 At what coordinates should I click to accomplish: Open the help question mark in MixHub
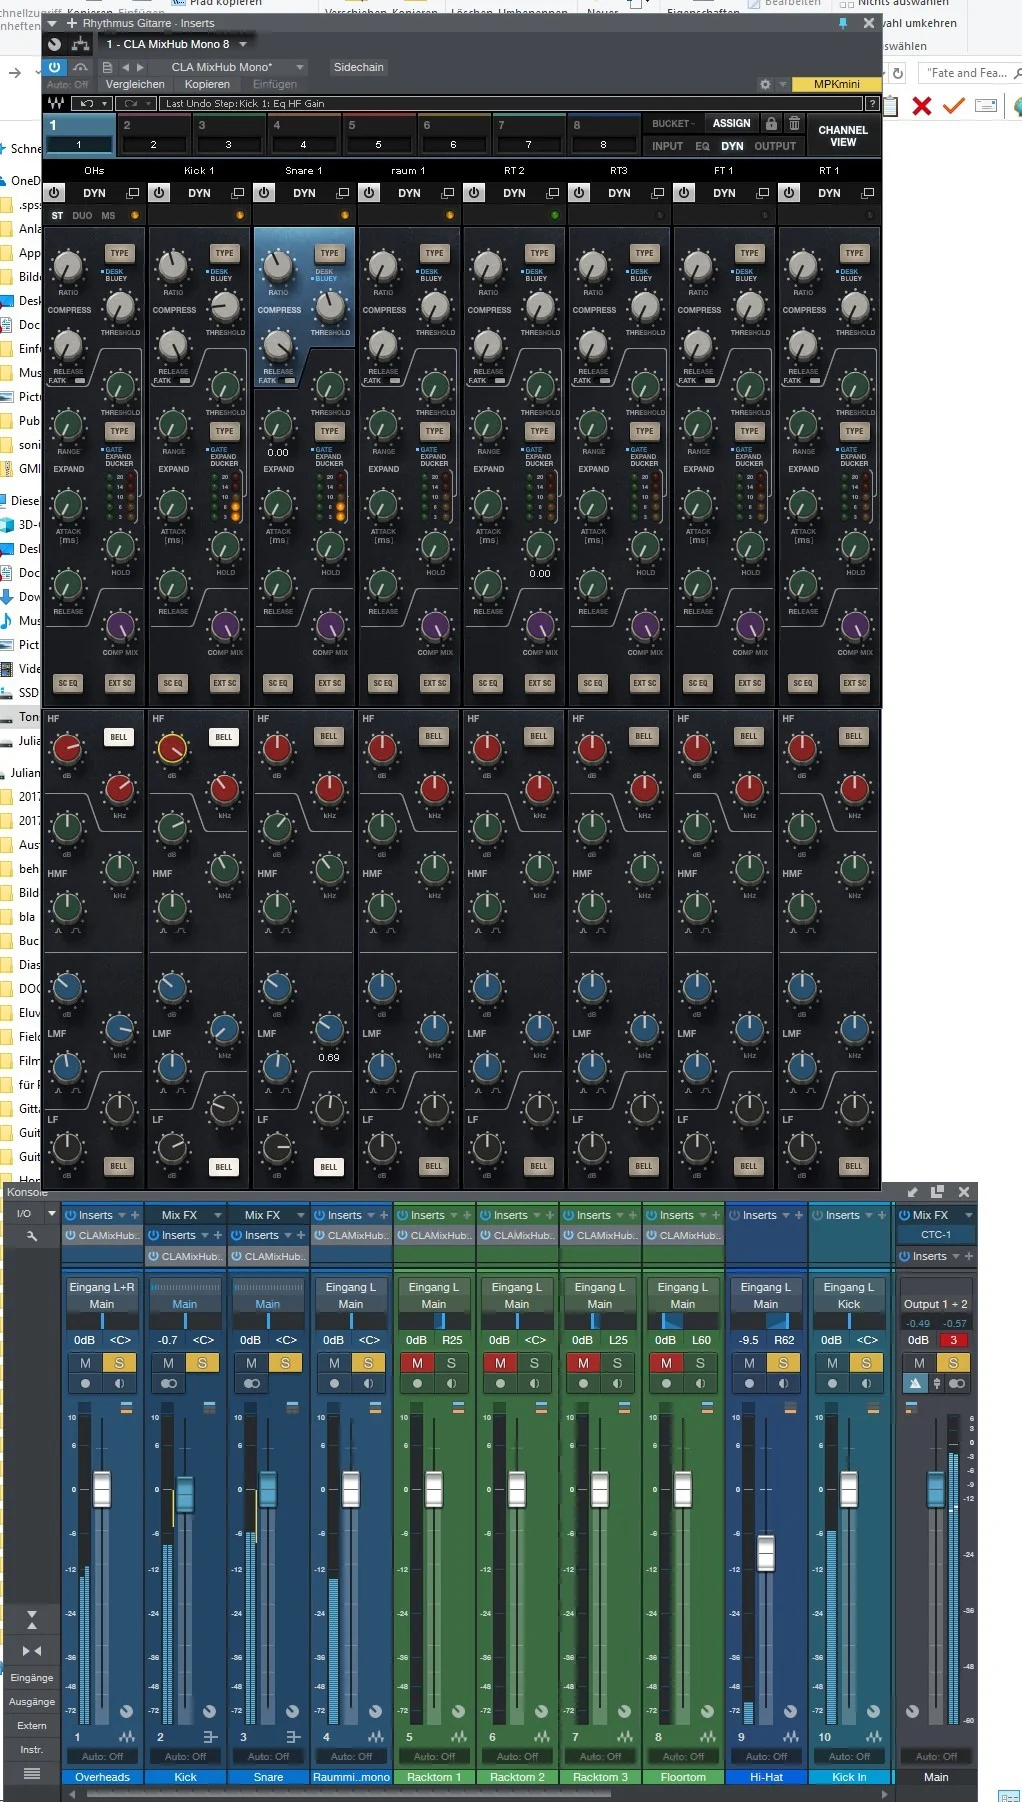point(872,103)
